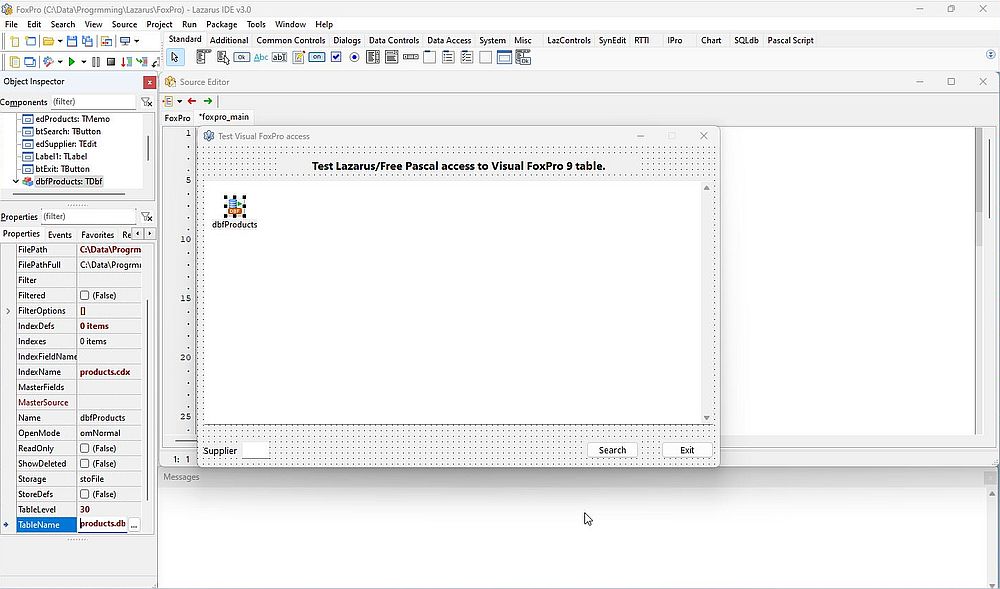Toggle form/unit view icon
The height and width of the screenshot is (589, 1000).
coord(107,41)
